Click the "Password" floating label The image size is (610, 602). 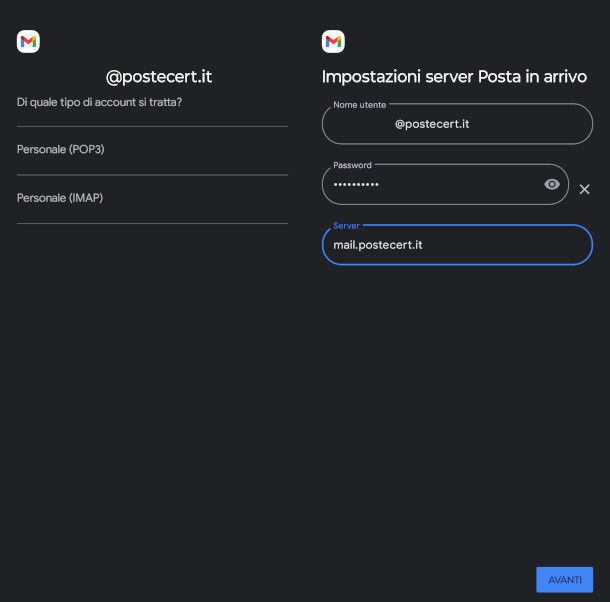pyautogui.click(x=352, y=165)
